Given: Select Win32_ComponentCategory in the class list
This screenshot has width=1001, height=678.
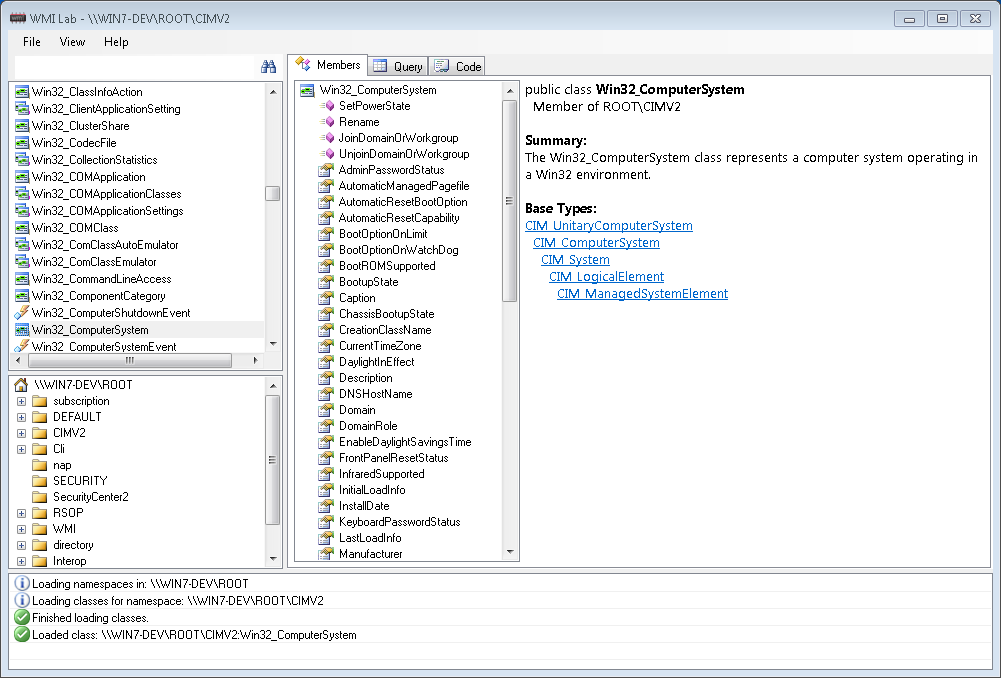Looking at the screenshot, I should tap(98, 296).
